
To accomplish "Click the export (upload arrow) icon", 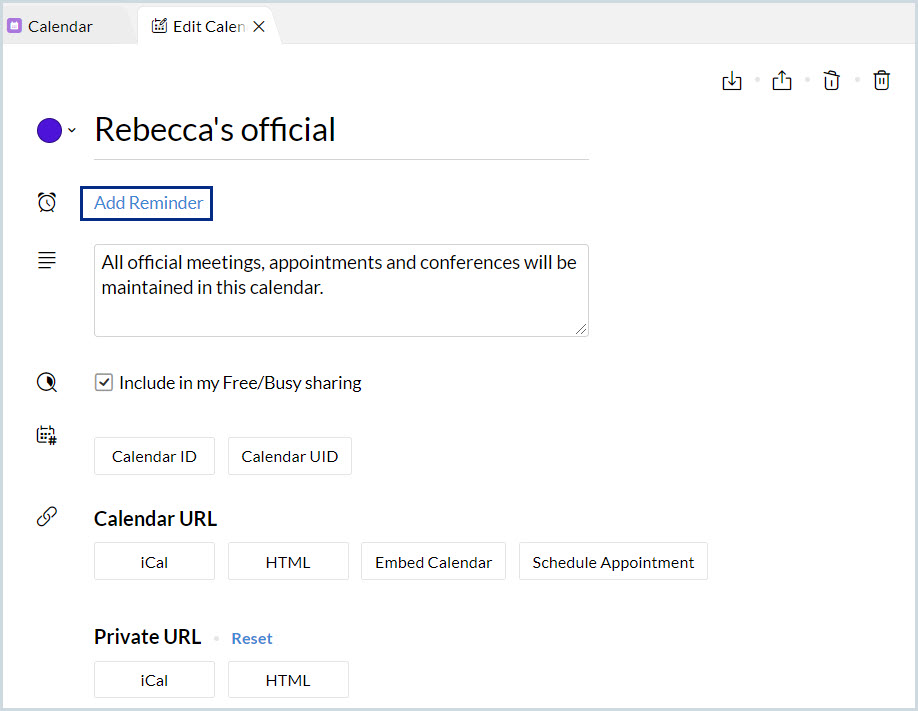I will (x=782, y=81).
